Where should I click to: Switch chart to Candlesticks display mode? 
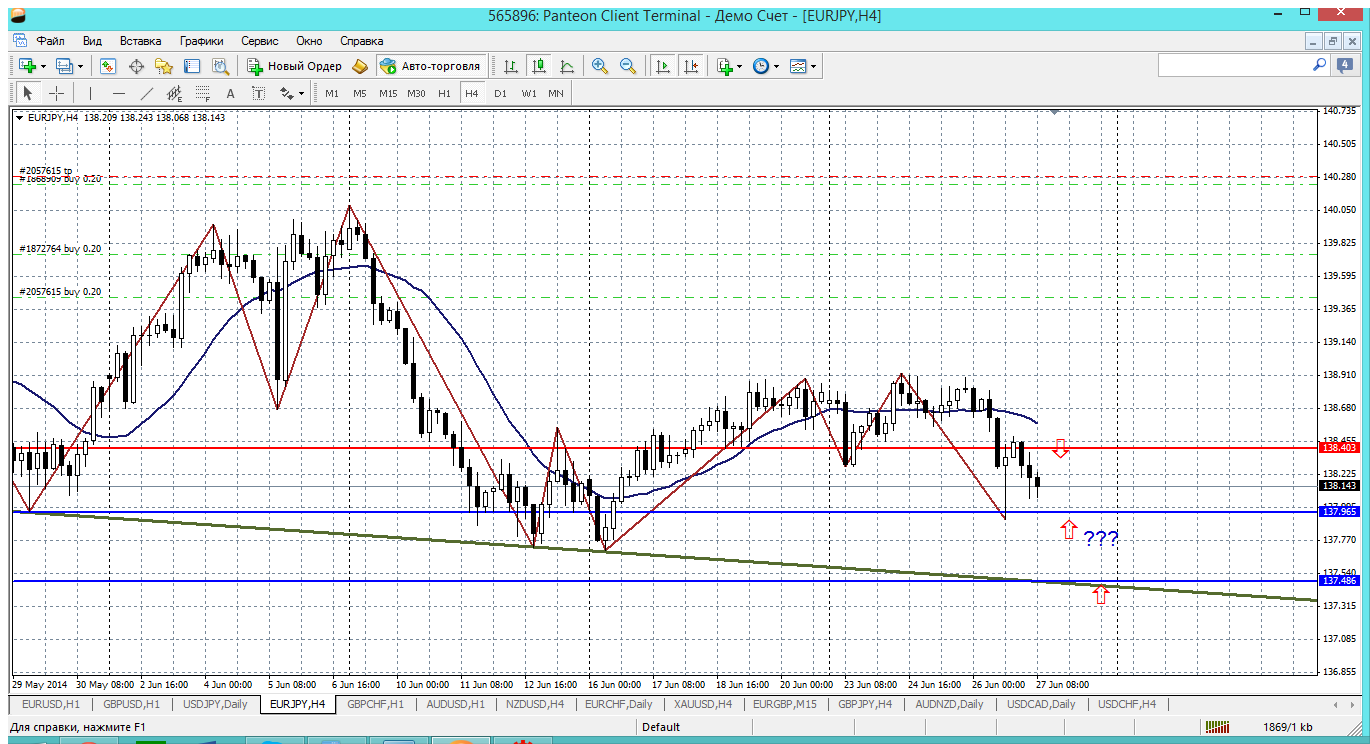[539, 66]
